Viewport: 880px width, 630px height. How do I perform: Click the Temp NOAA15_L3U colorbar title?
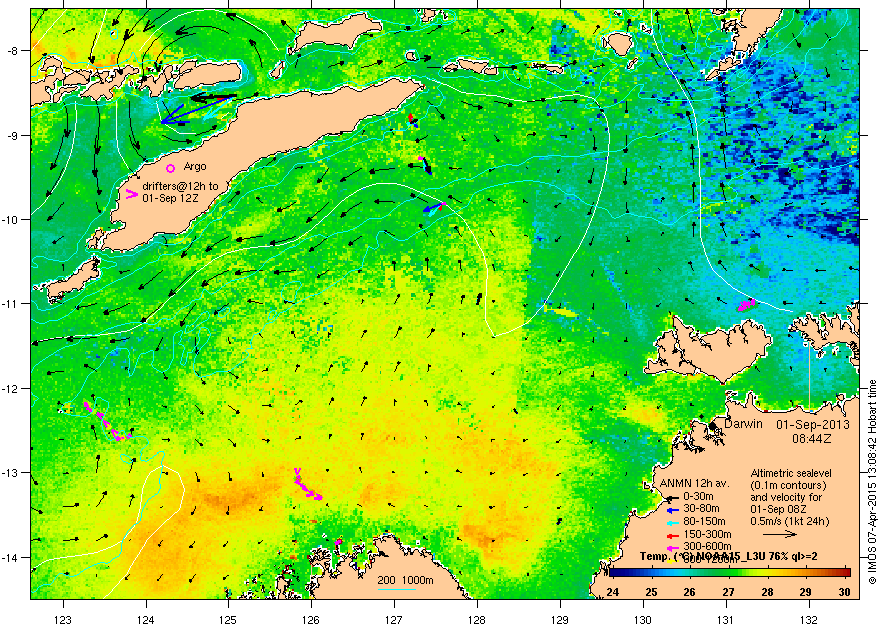(x=728, y=557)
